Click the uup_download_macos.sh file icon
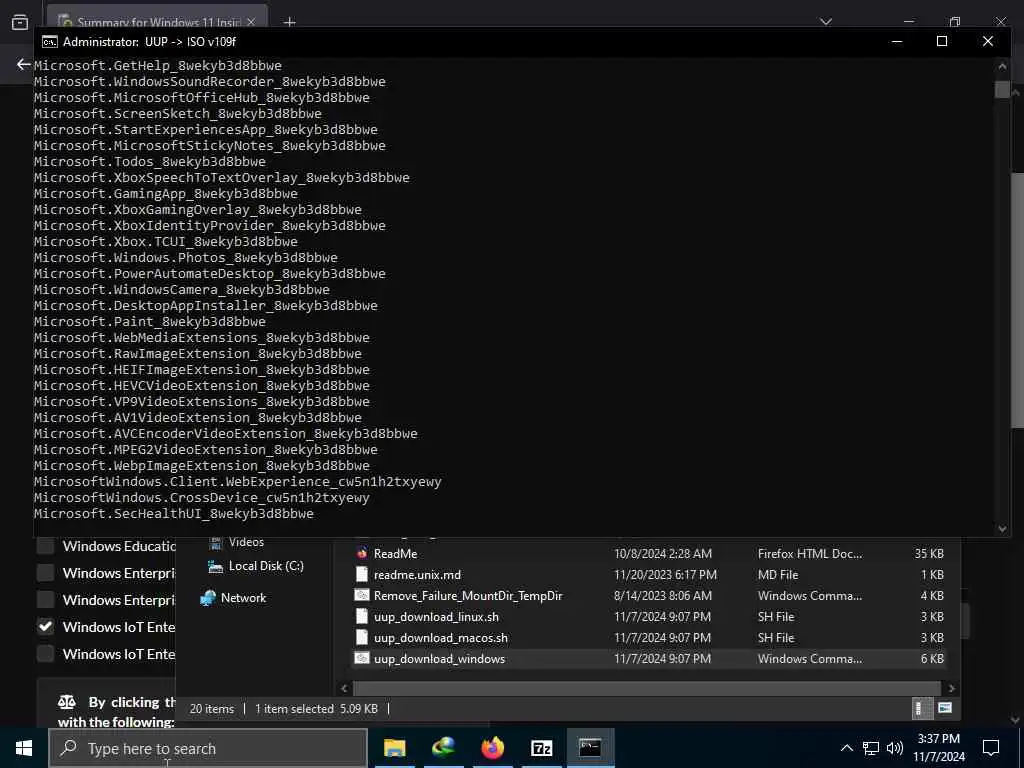Screen dimensions: 1024x768 pos(362,637)
